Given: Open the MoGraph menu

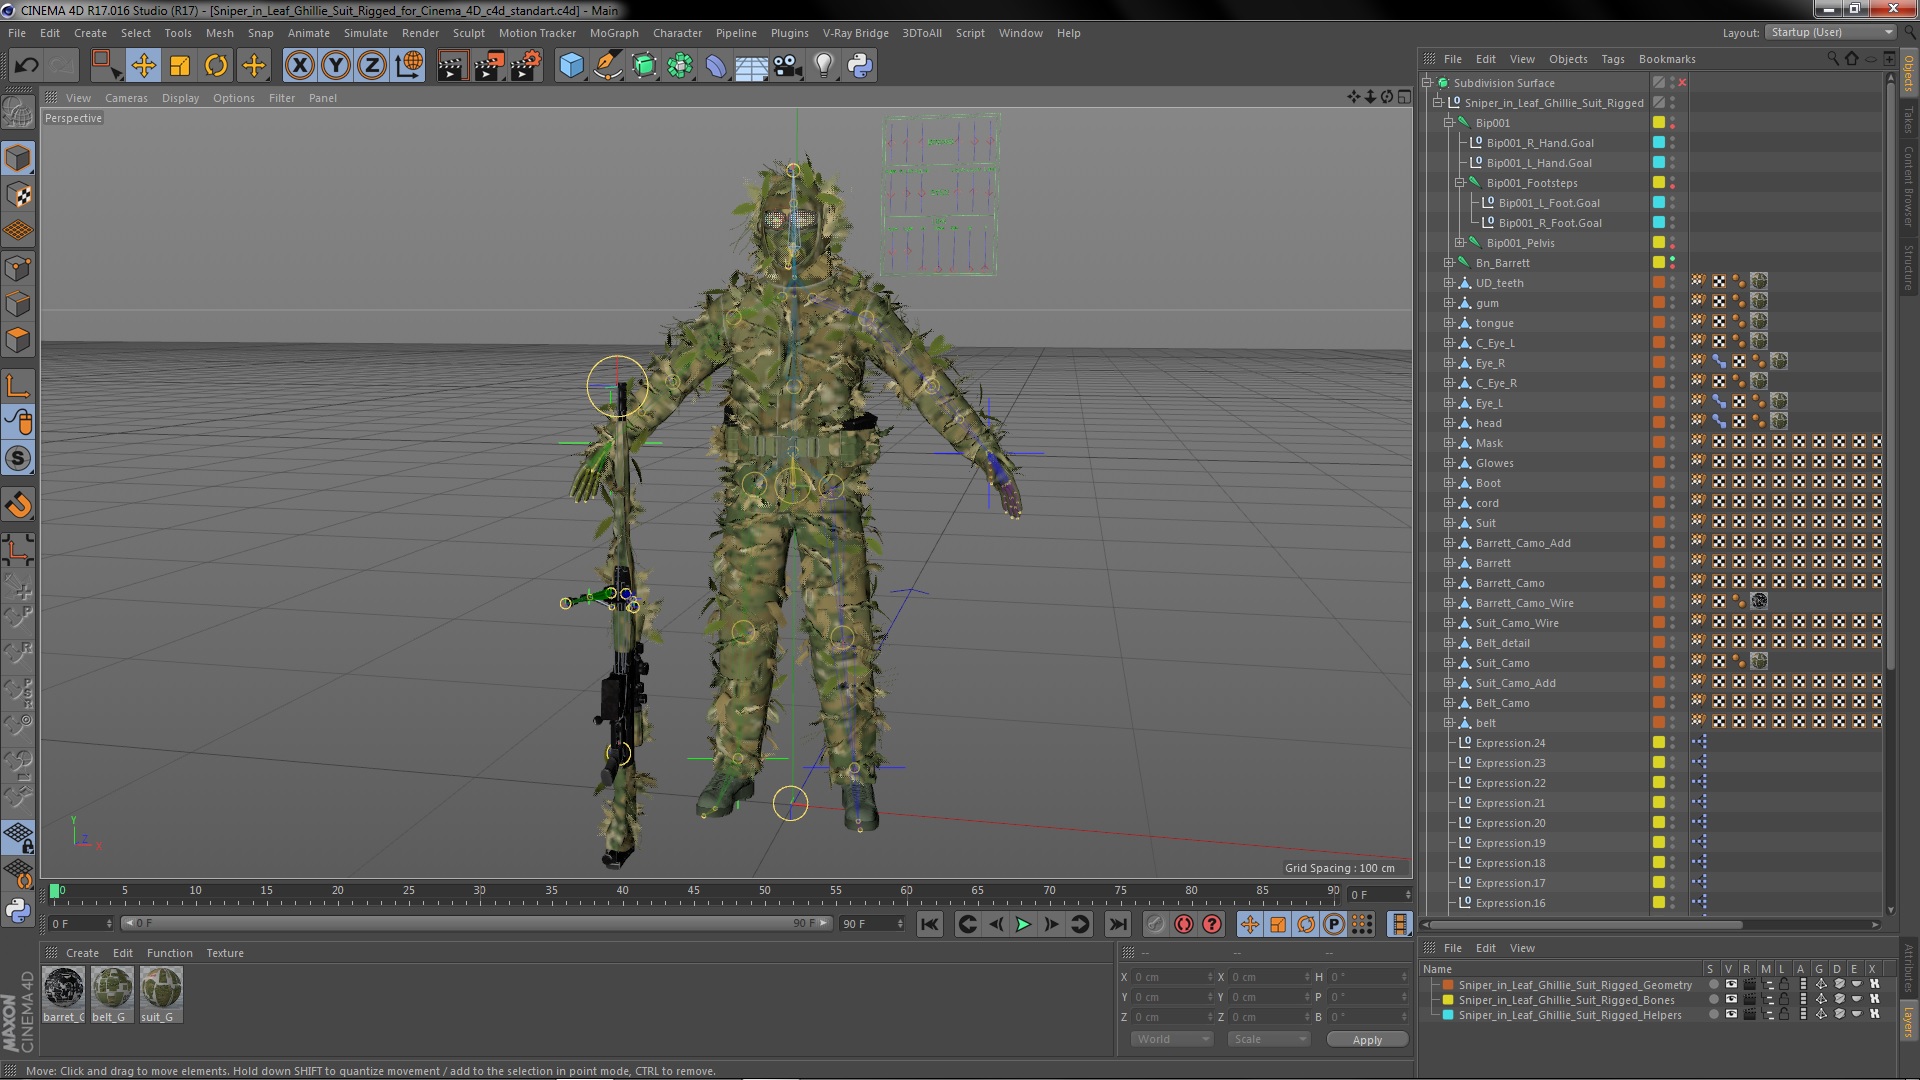Looking at the screenshot, I should pos(614,33).
